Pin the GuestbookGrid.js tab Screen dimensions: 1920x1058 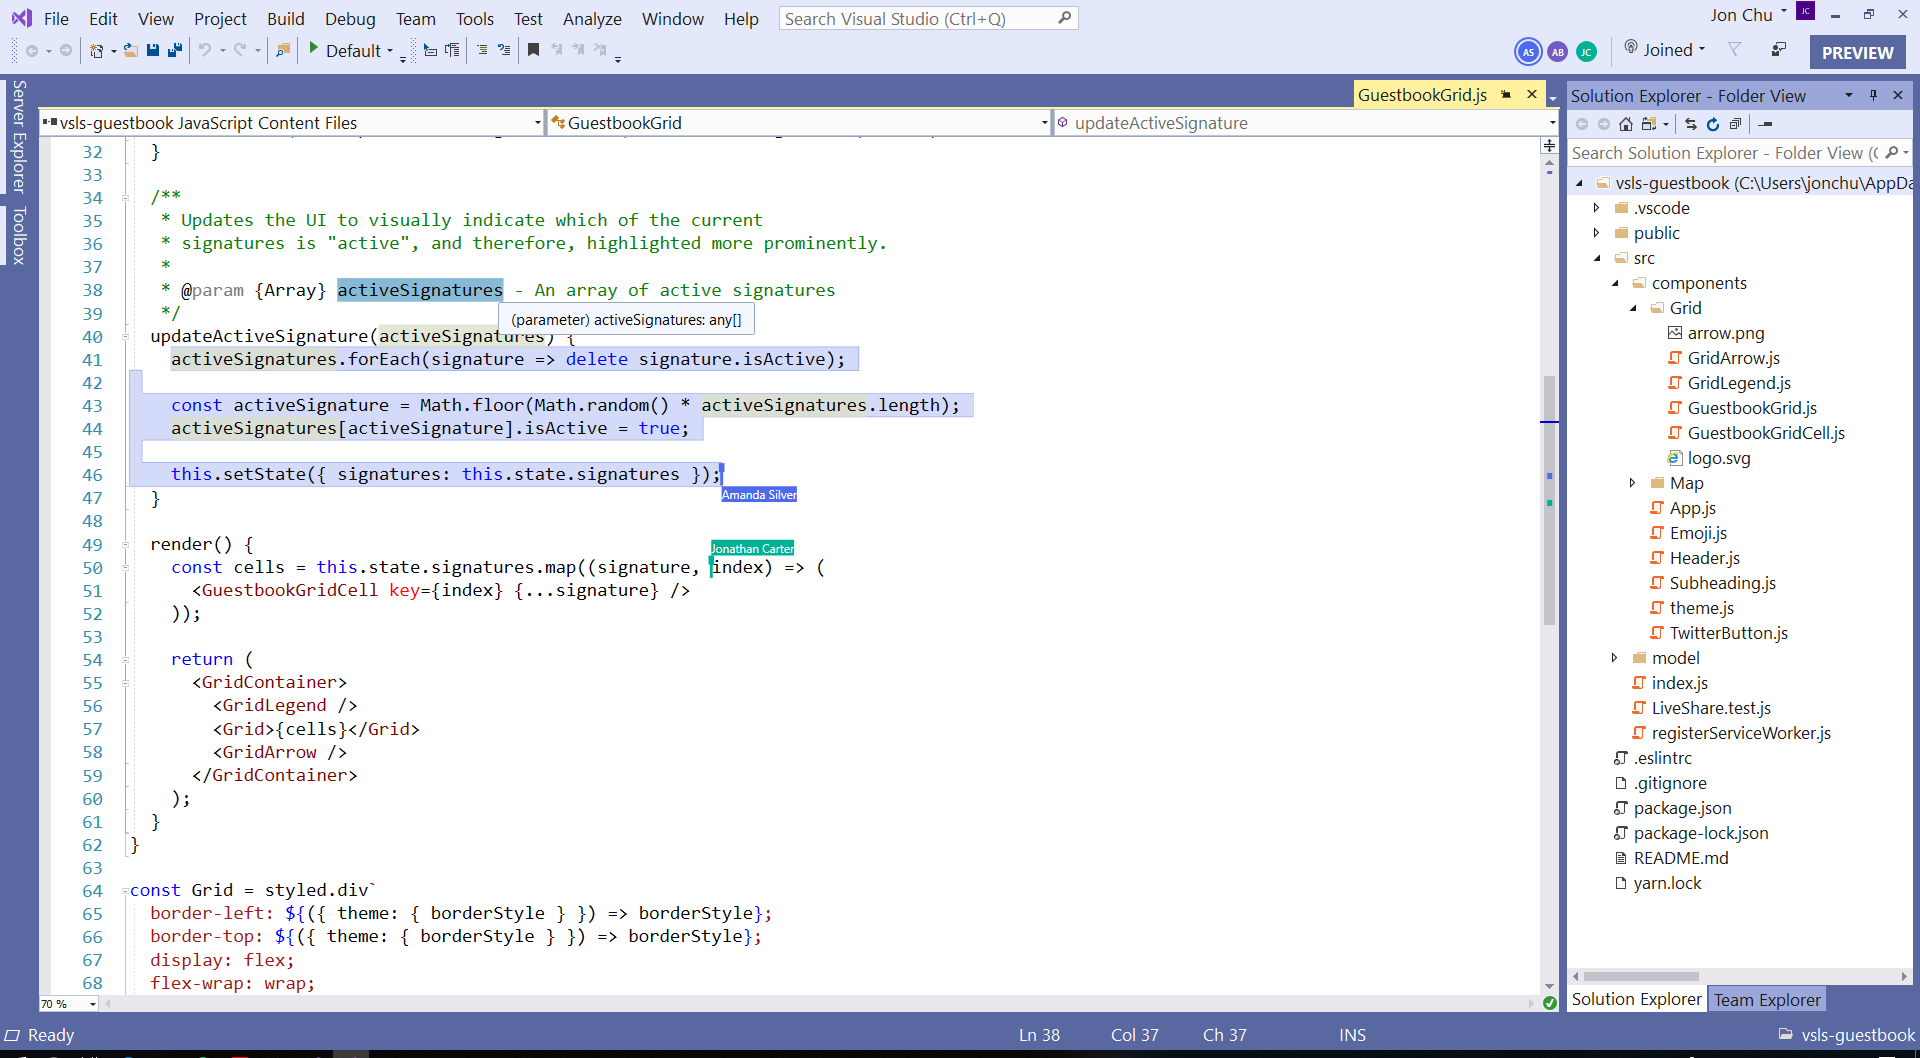point(1506,95)
